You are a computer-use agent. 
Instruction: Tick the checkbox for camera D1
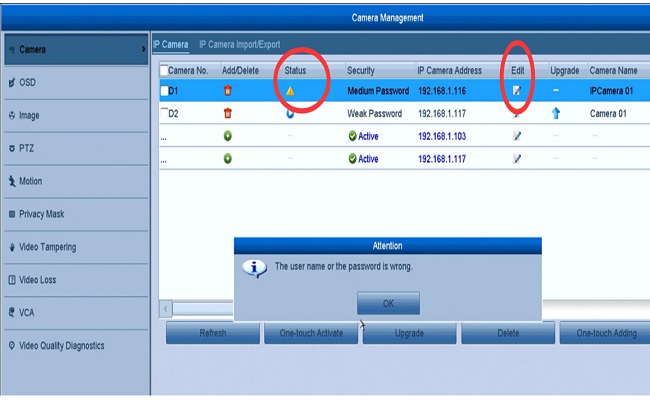(165, 90)
